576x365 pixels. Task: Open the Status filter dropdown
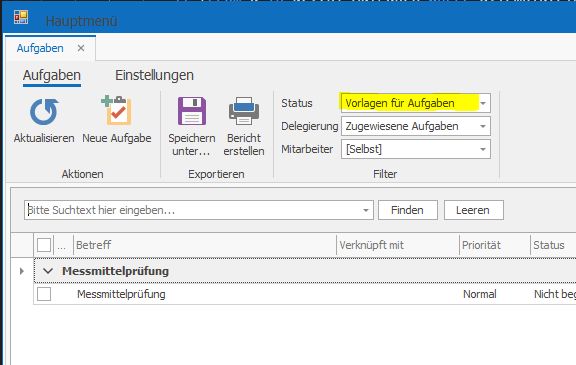[x=483, y=103]
